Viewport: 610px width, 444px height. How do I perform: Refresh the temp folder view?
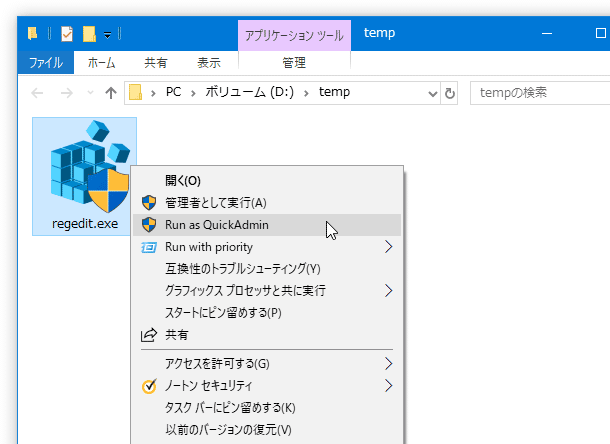click(449, 93)
